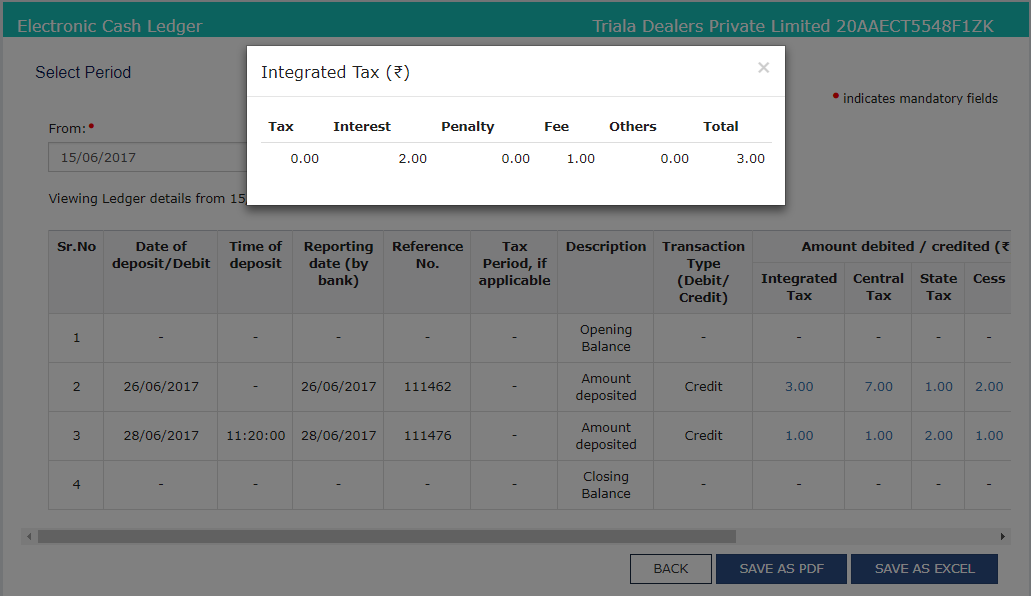This screenshot has width=1031, height=596.
Task: Click the Description column header
Action: point(605,246)
